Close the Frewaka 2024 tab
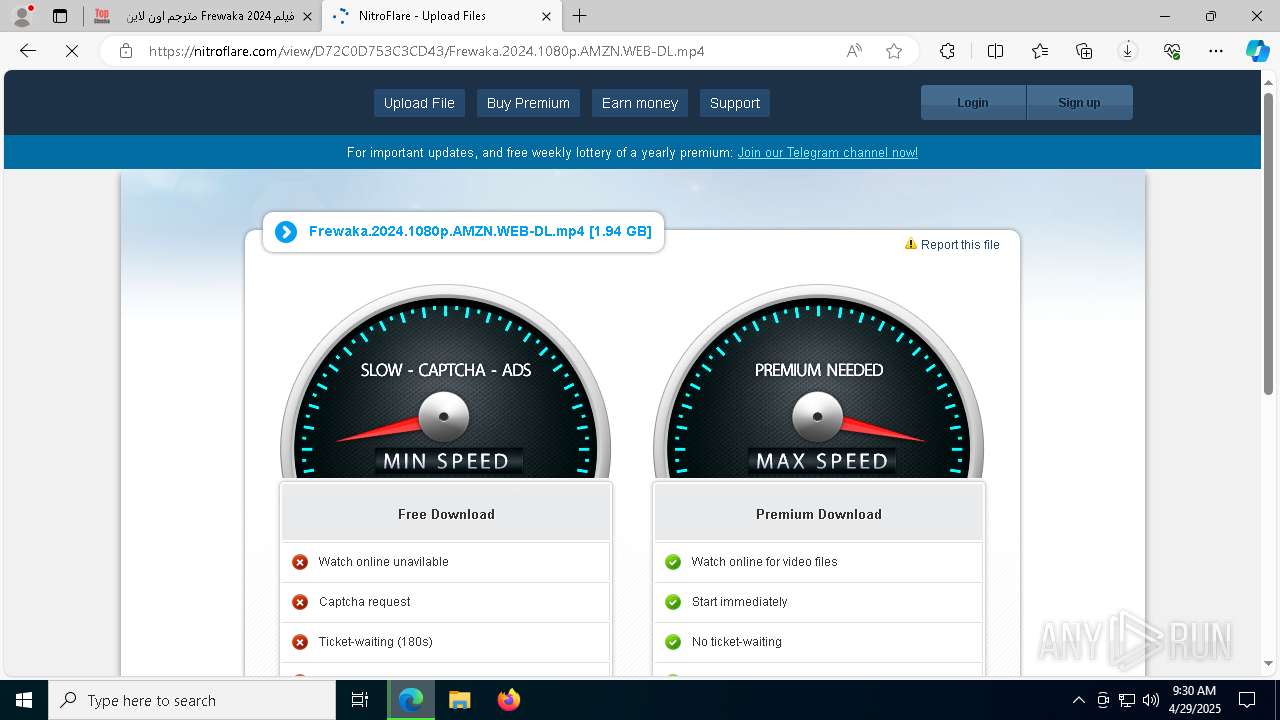1280x720 pixels. coord(307,16)
